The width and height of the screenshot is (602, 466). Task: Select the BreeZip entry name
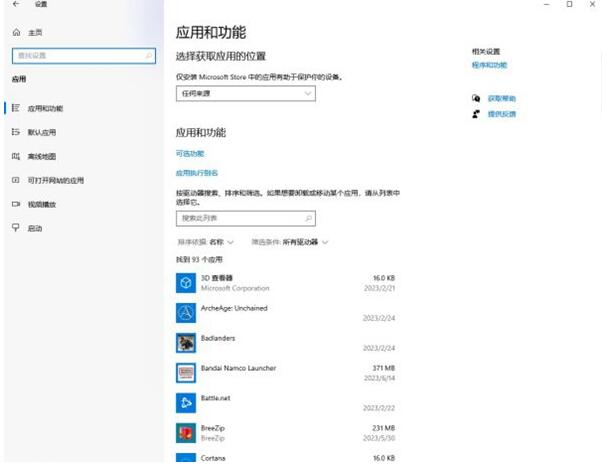click(x=213, y=428)
